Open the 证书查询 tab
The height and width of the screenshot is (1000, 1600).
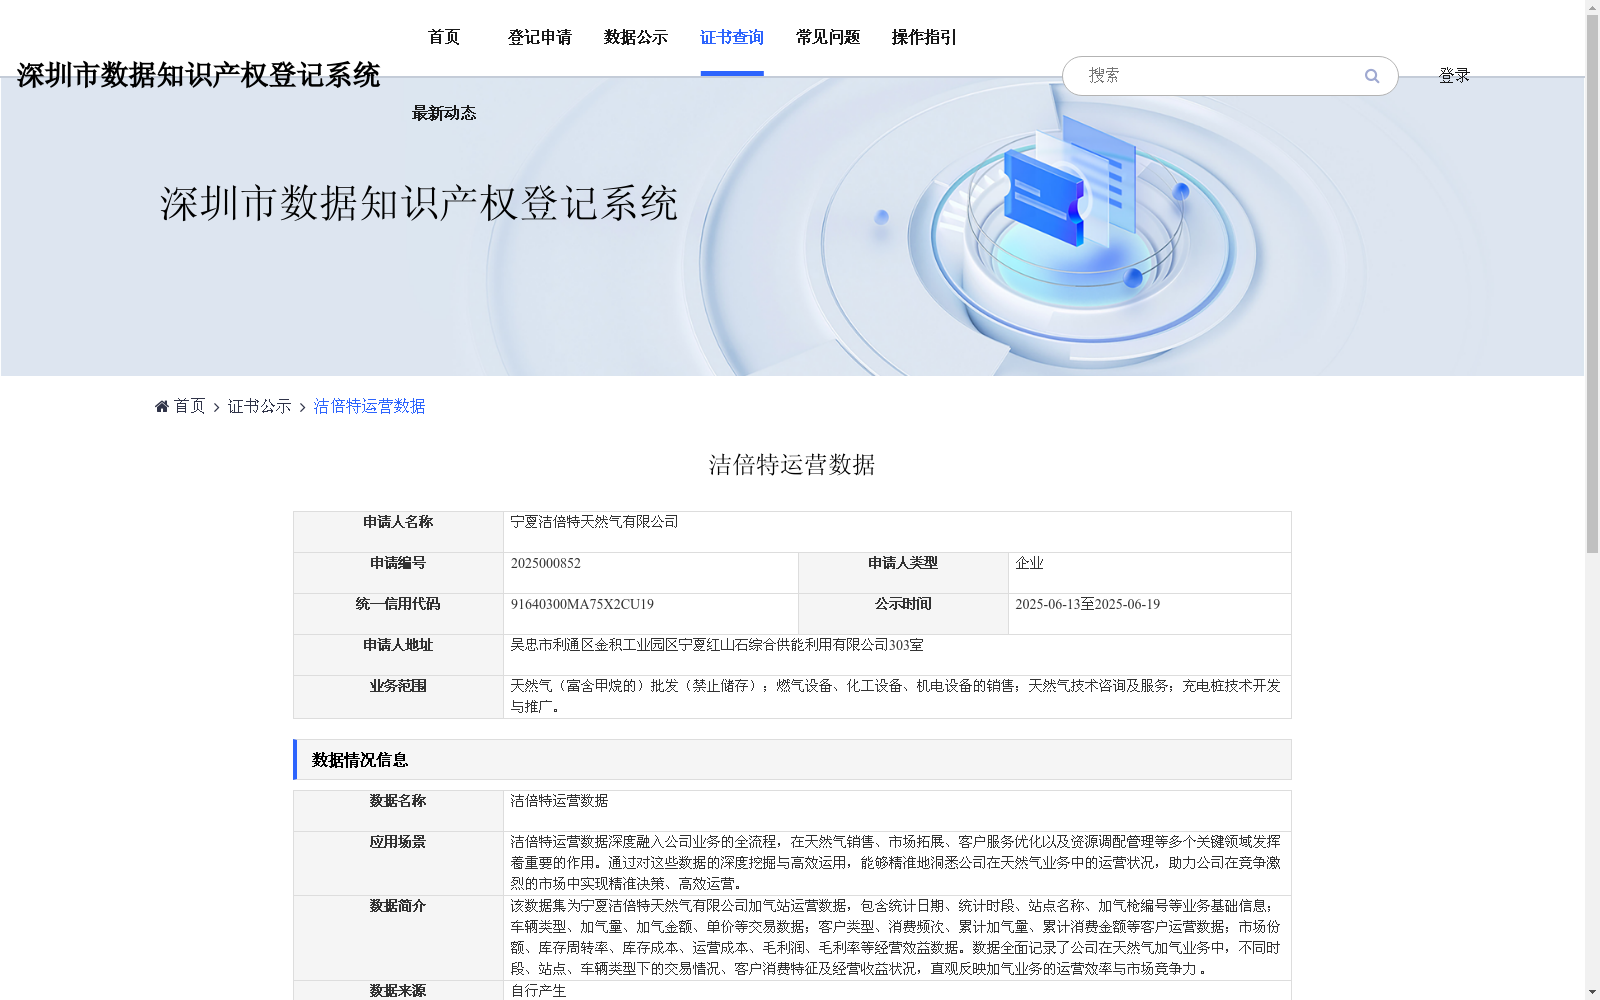[x=731, y=37]
